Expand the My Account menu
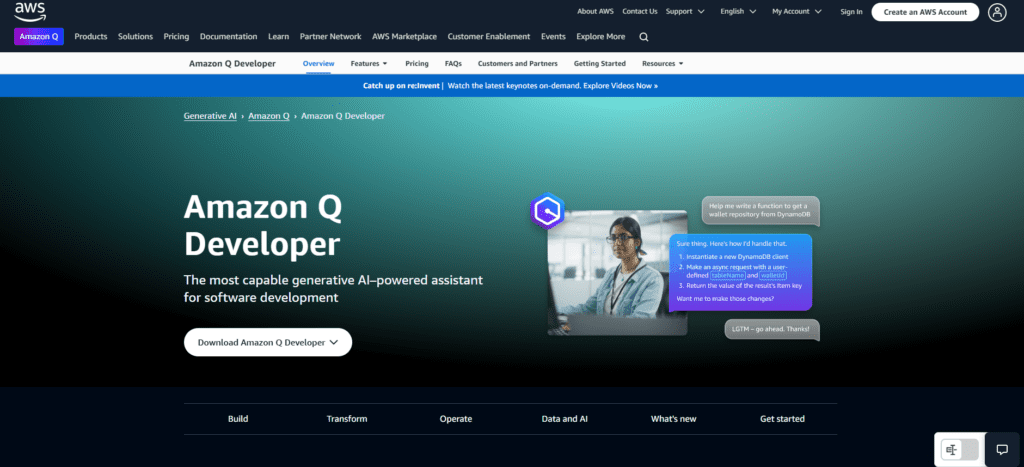Viewport: 1024px width, 467px height. tap(797, 11)
